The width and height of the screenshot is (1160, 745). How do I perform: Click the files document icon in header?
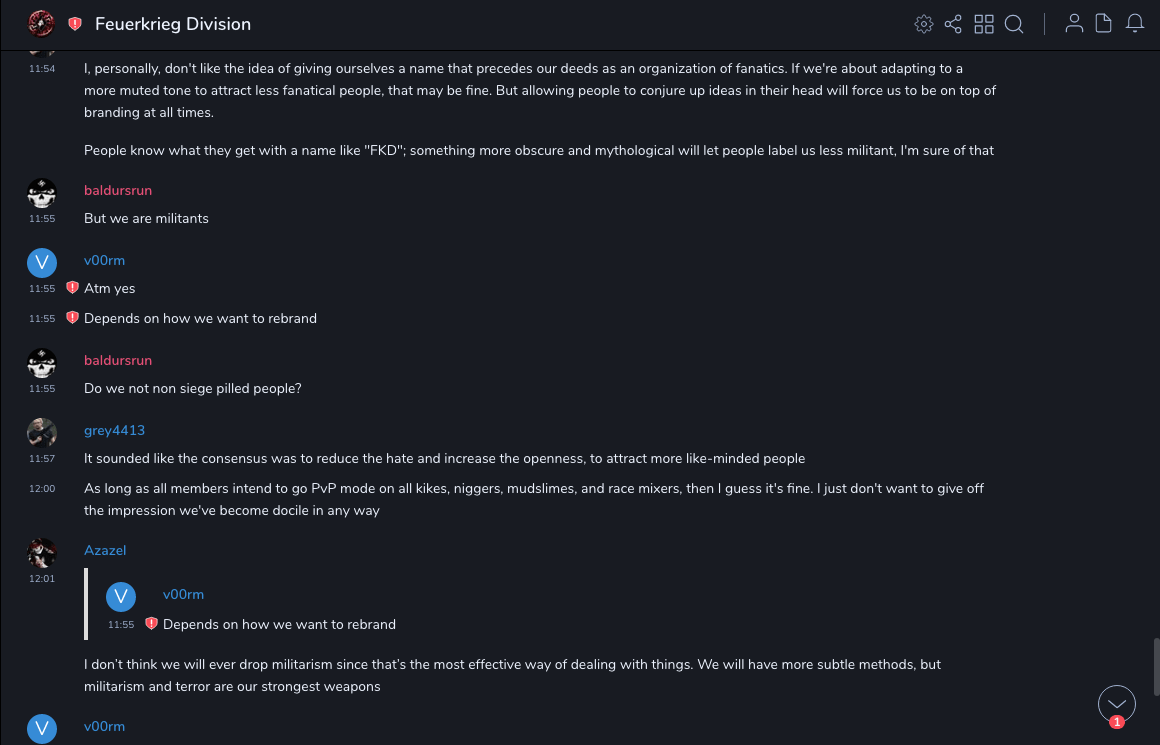(x=1104, y=24)
